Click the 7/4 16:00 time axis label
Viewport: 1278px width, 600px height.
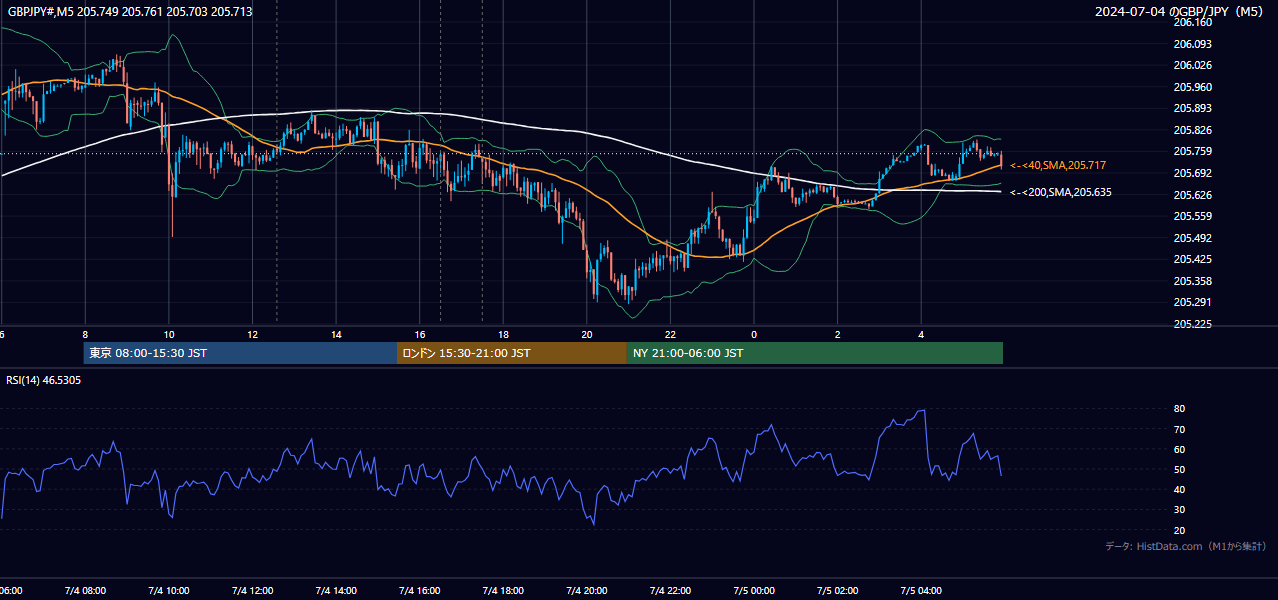click(x=420, y=591)
